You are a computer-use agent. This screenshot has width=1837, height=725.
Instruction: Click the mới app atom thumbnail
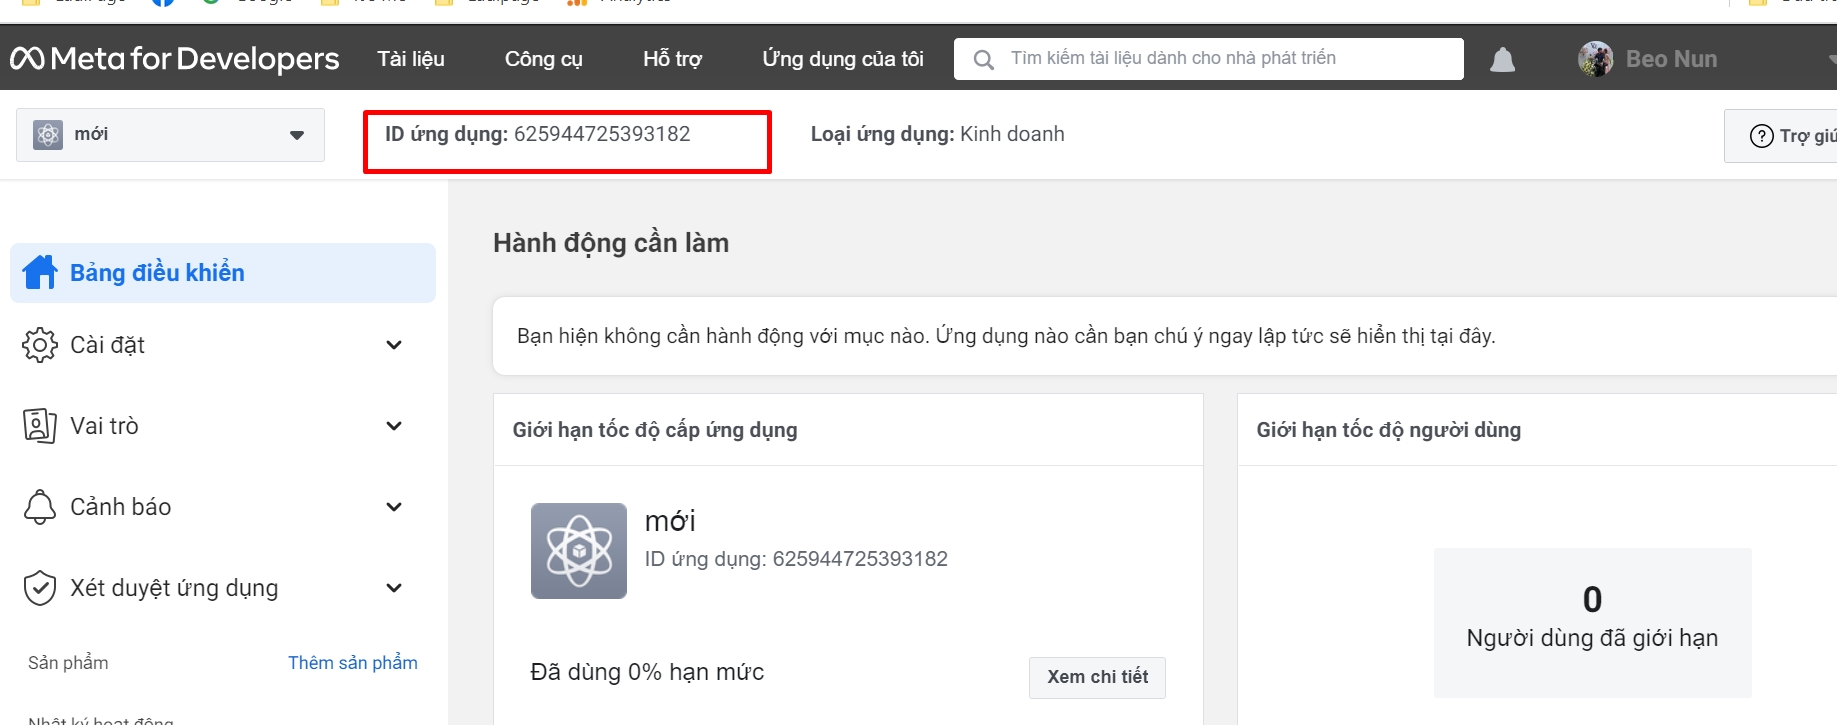[x=578, y=551]
